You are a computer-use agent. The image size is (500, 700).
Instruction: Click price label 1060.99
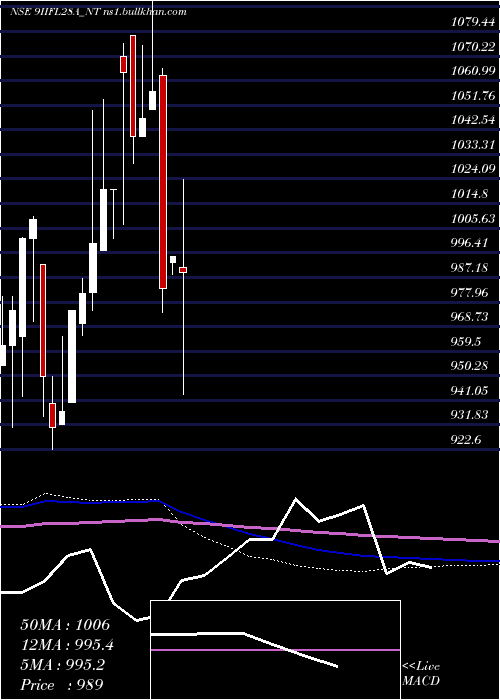[x=473, y=71]
